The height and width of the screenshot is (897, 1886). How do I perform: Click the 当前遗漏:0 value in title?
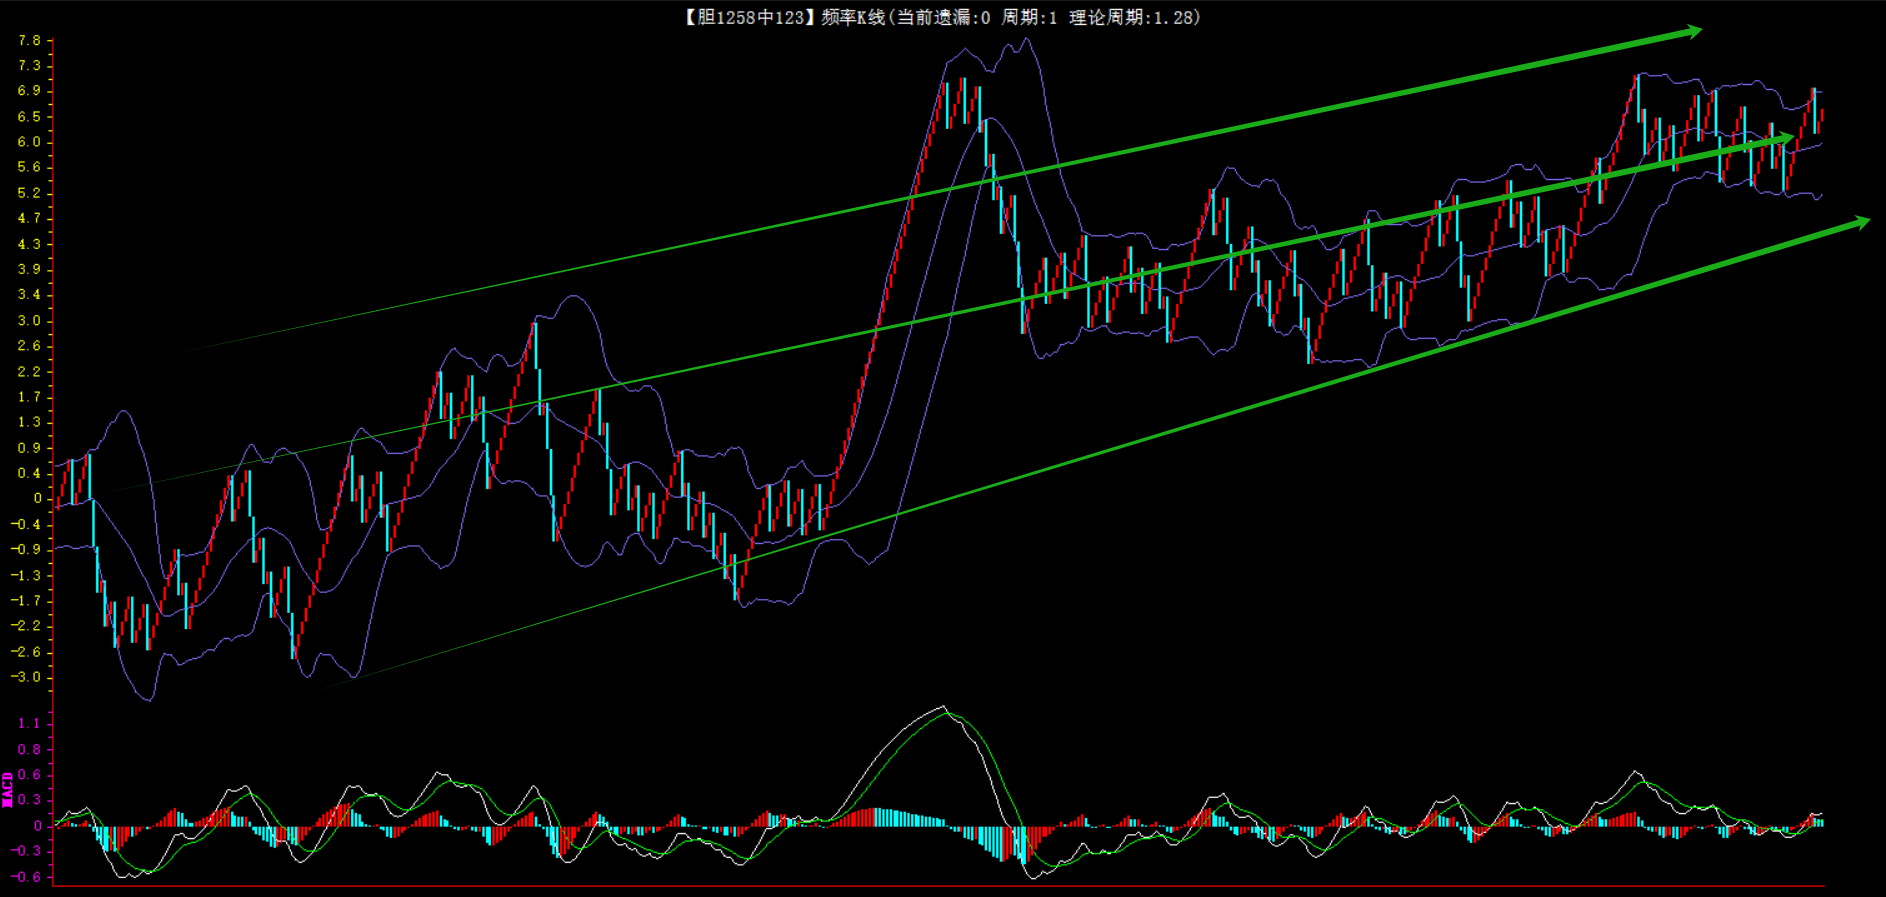943,17
